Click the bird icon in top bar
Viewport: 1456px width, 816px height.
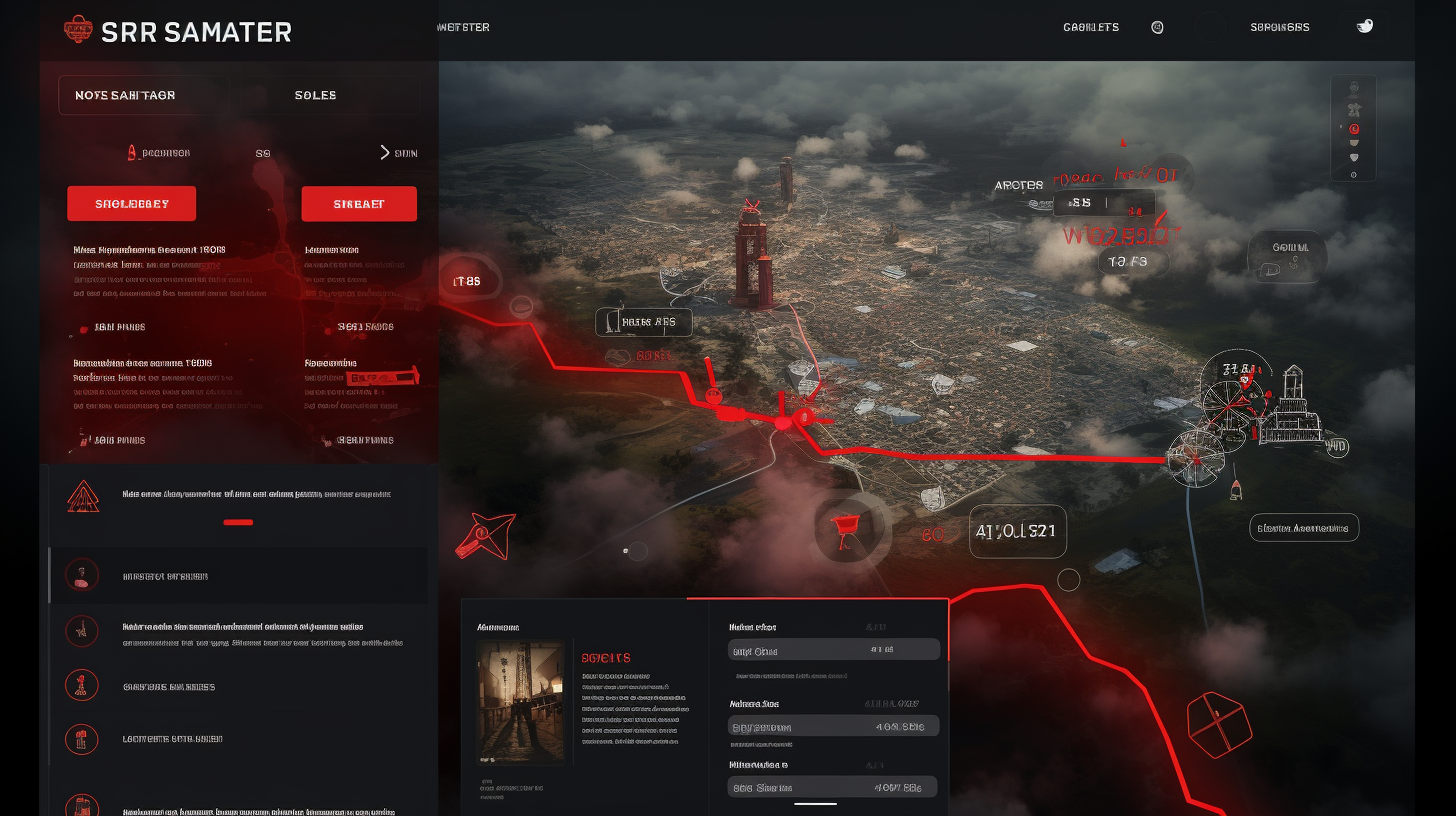[x=1364, y=26]
